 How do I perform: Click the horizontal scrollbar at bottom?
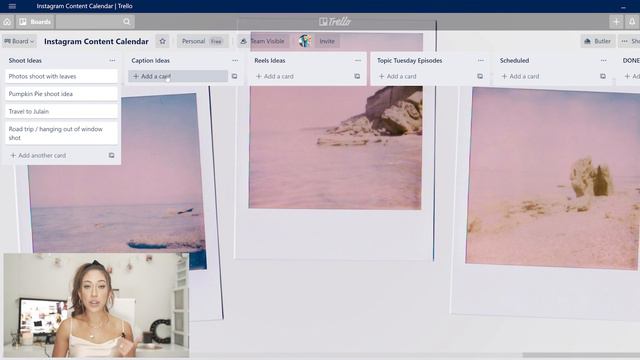581,355
